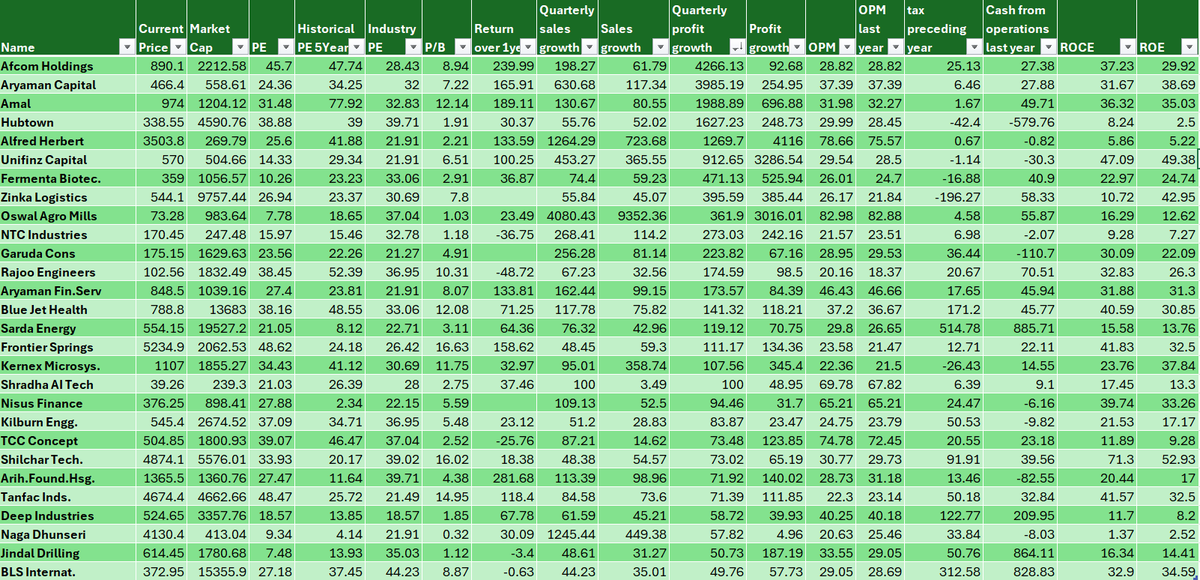Select the Alfred Herbert name cell
This screenshot has height=580, width=1200.
(68, 141)
